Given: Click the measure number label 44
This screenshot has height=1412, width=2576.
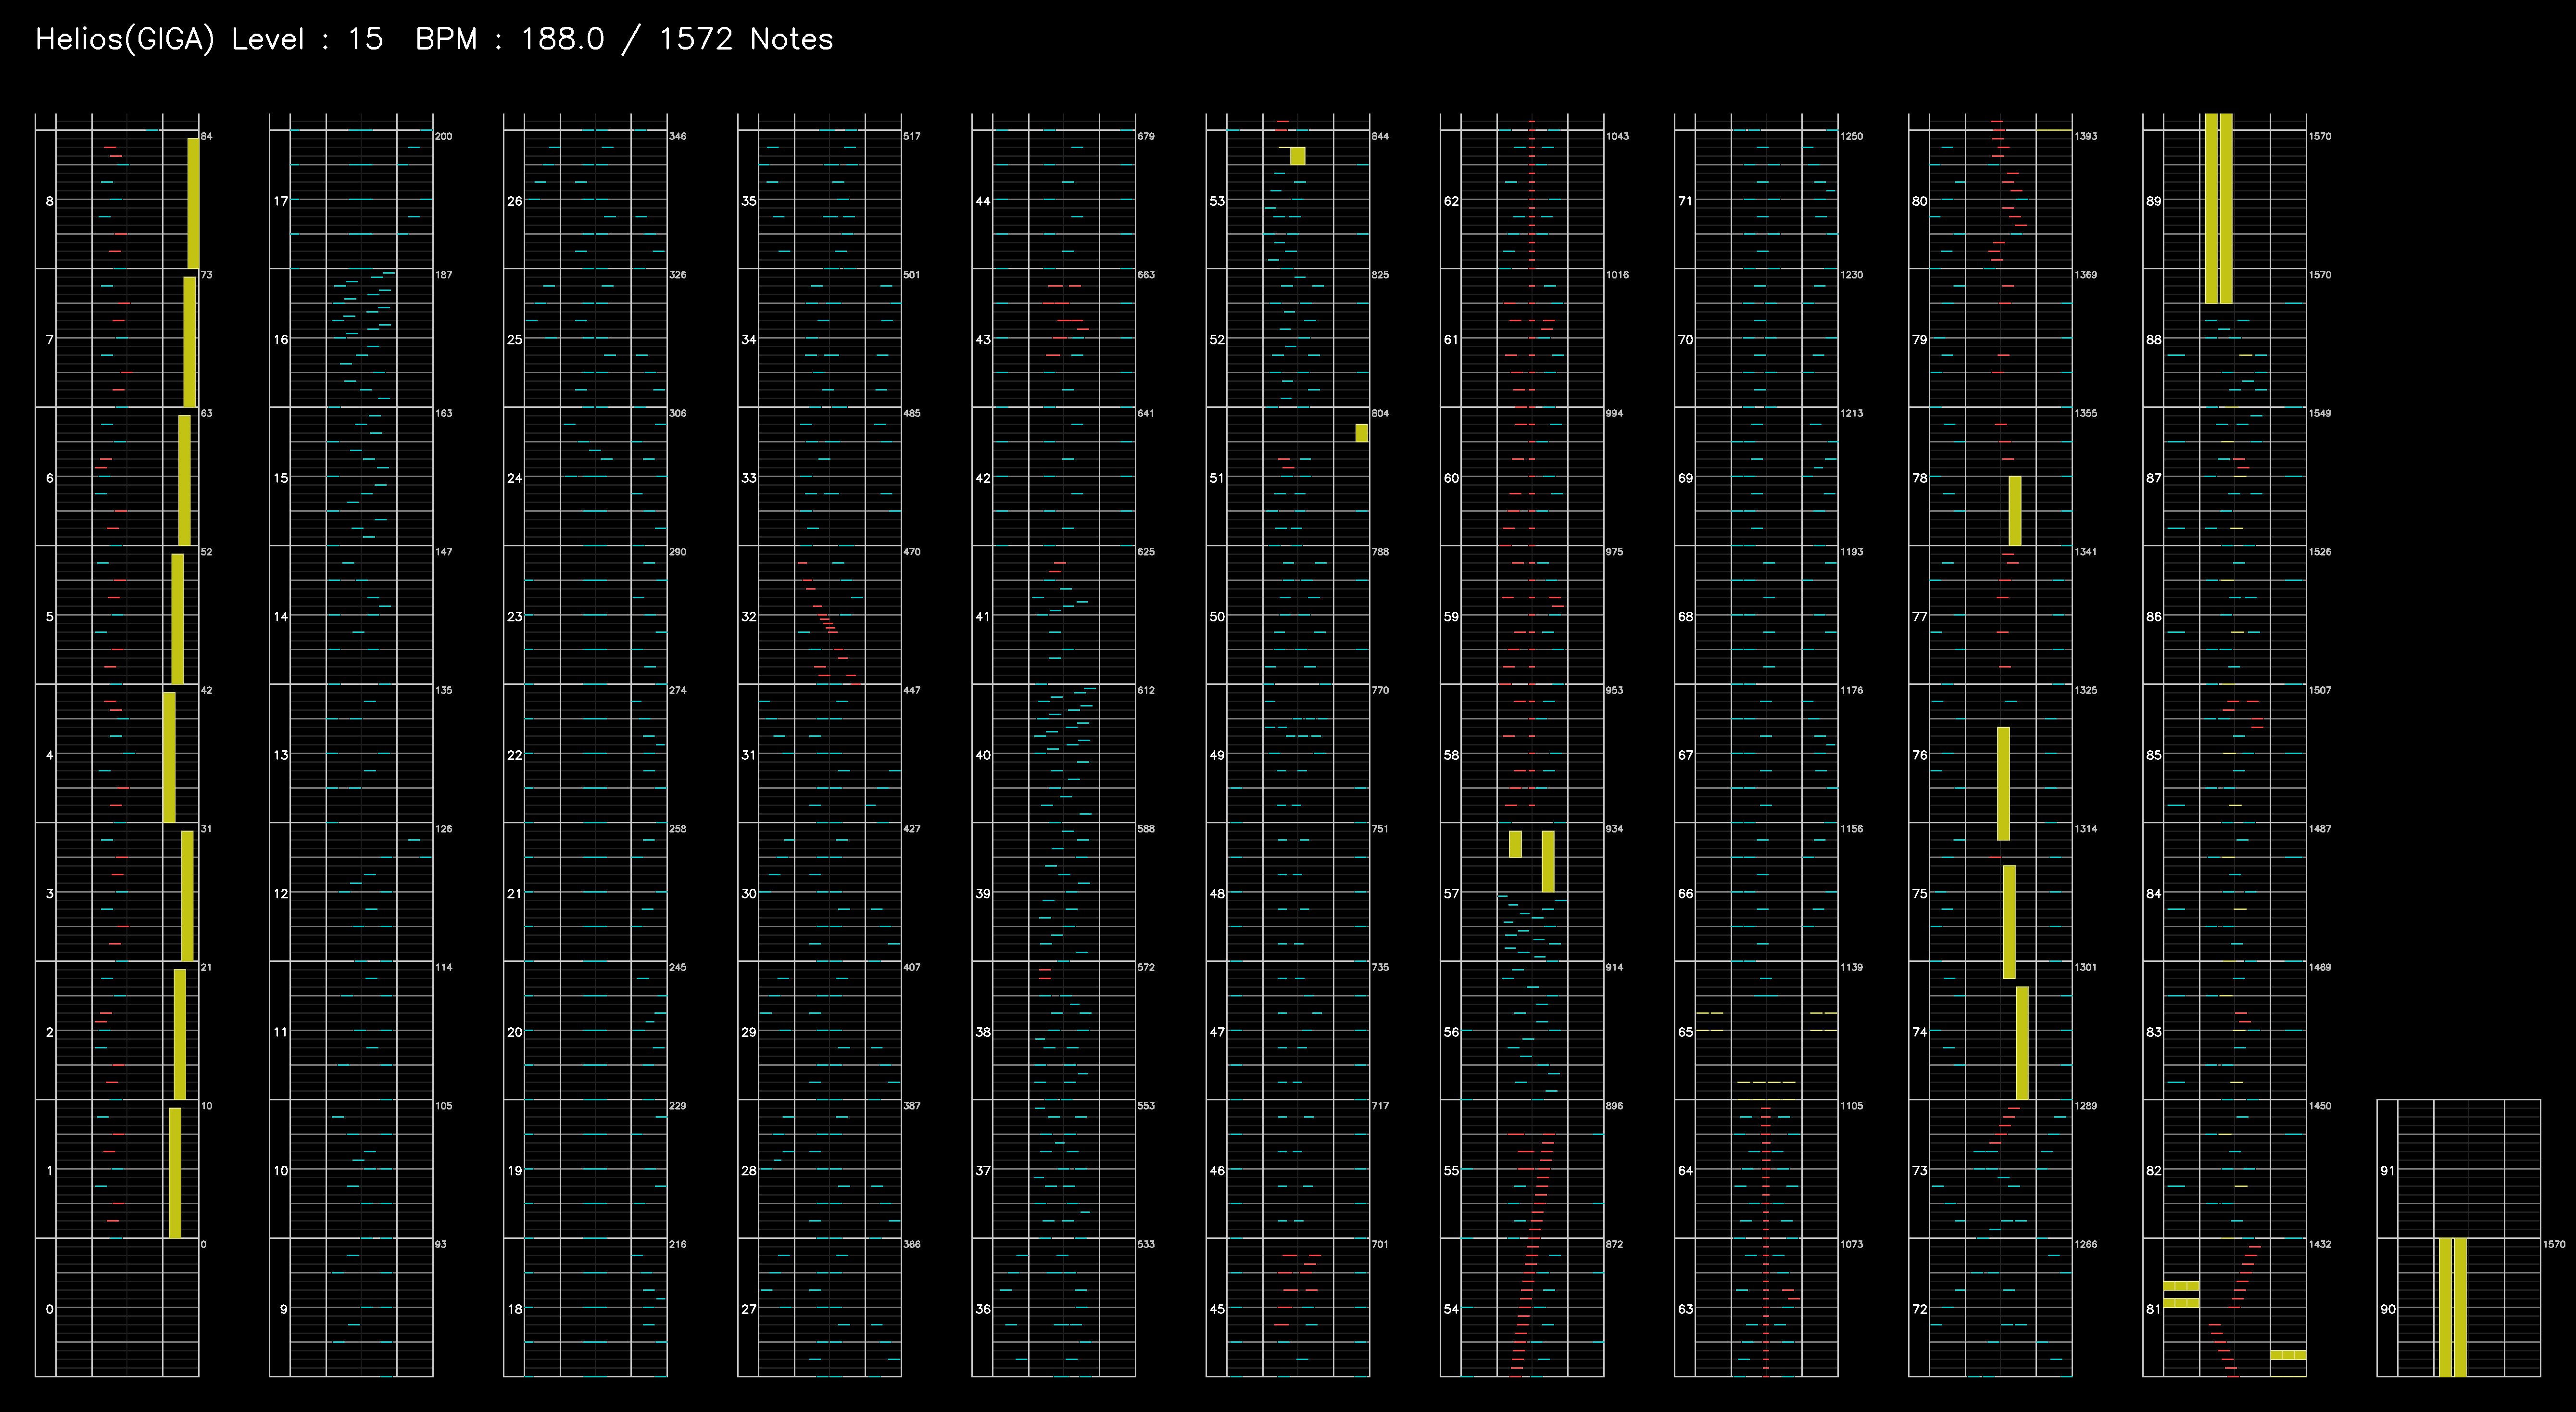Looking at the screenshot, I should [982, 201].
